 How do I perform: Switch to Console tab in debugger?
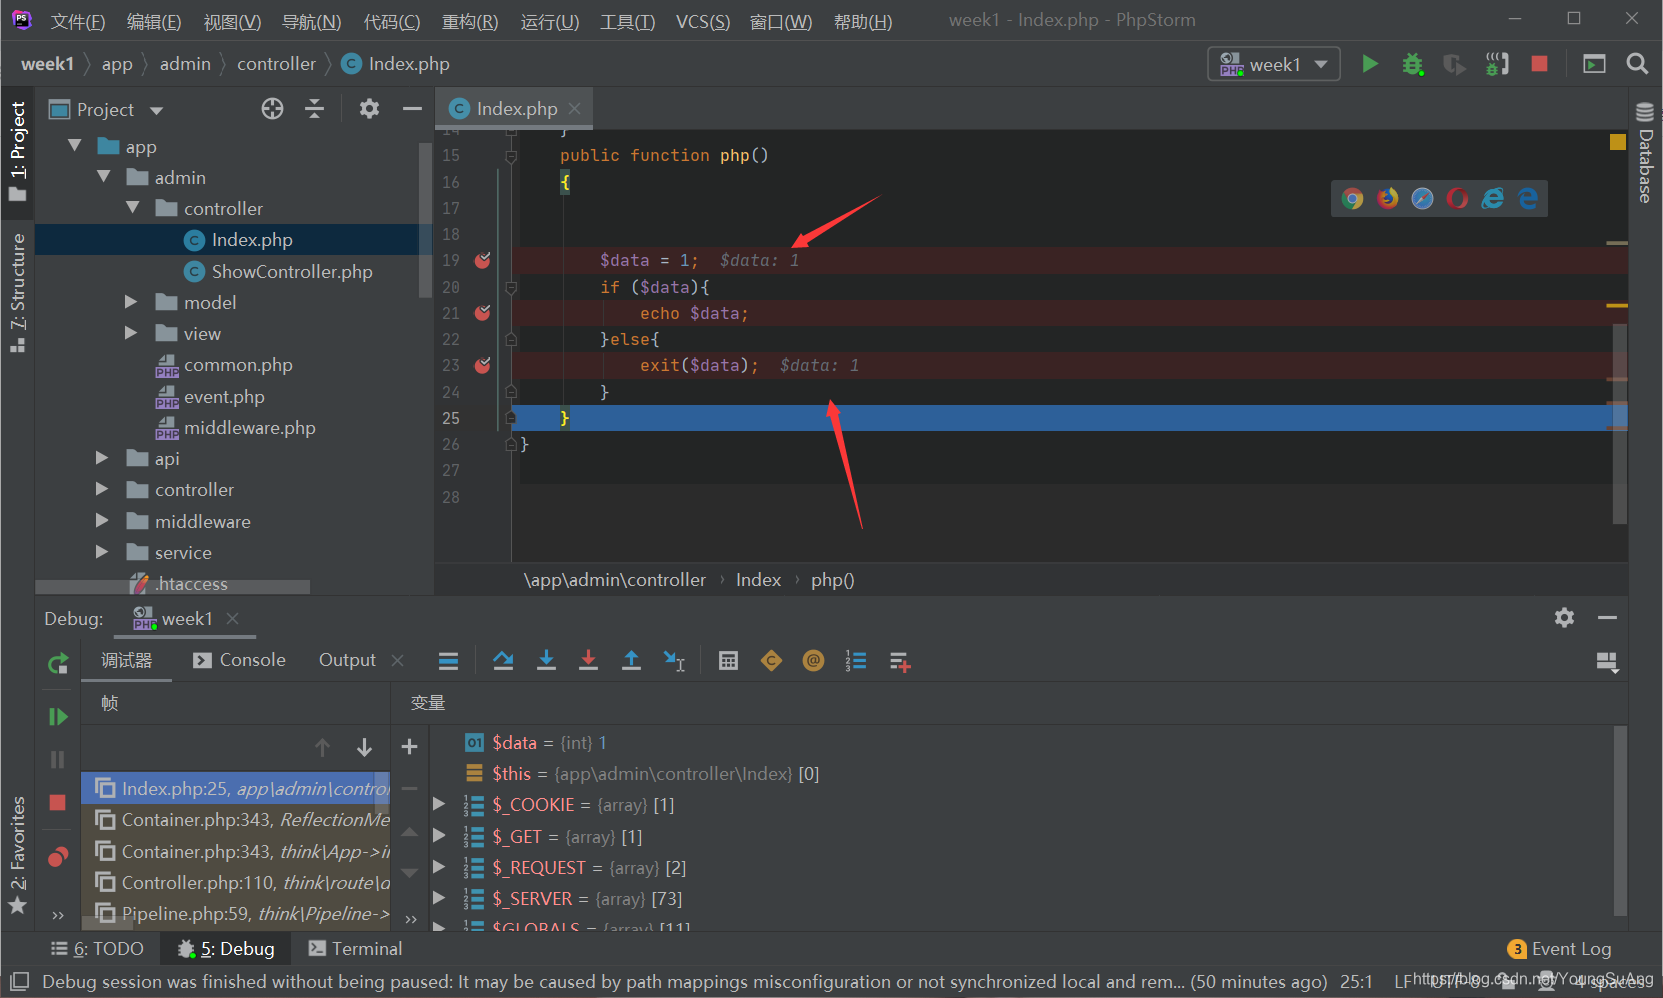pos(239,660)
